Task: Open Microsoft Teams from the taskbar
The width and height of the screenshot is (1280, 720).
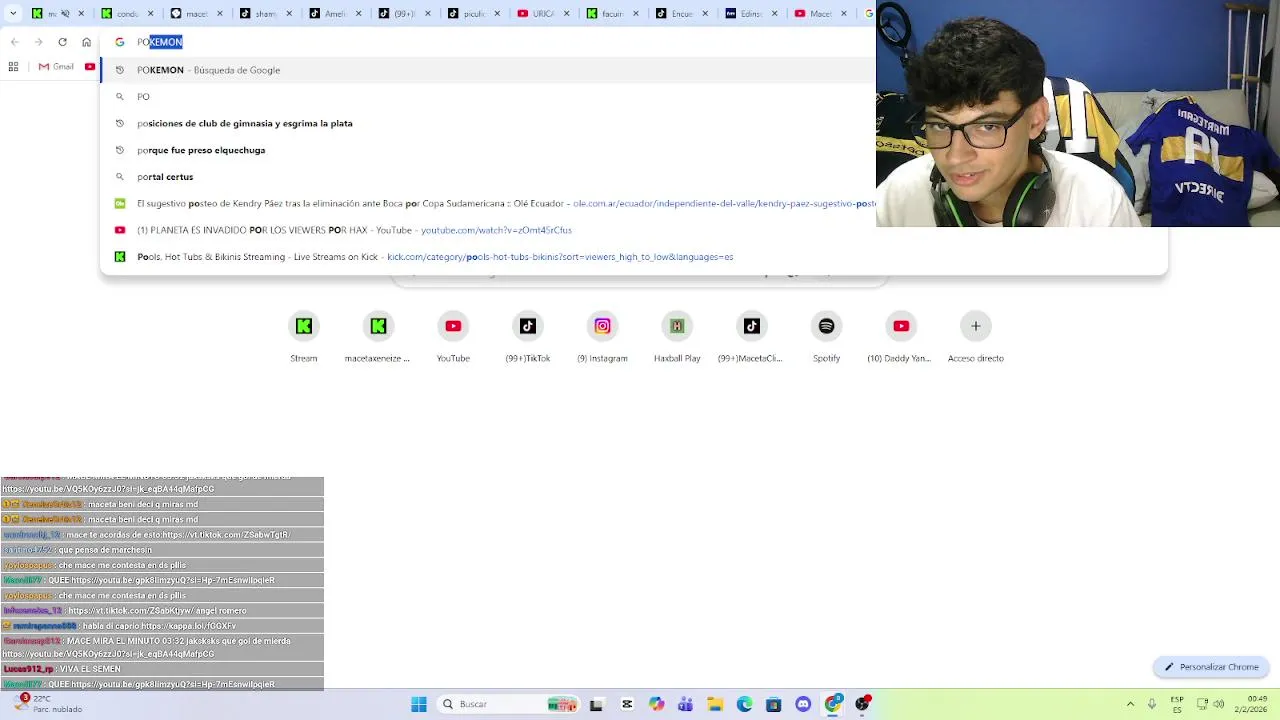Action: (x=685, y=704)
